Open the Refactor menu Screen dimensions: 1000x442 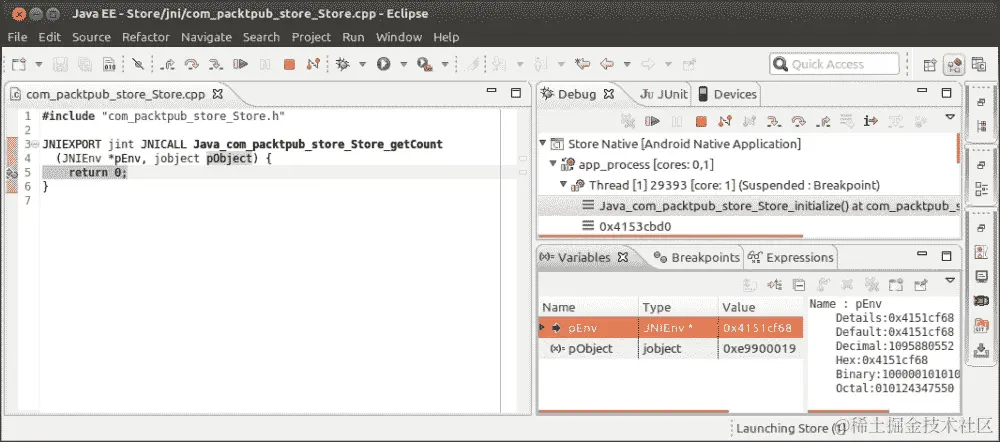pos(146,37)
